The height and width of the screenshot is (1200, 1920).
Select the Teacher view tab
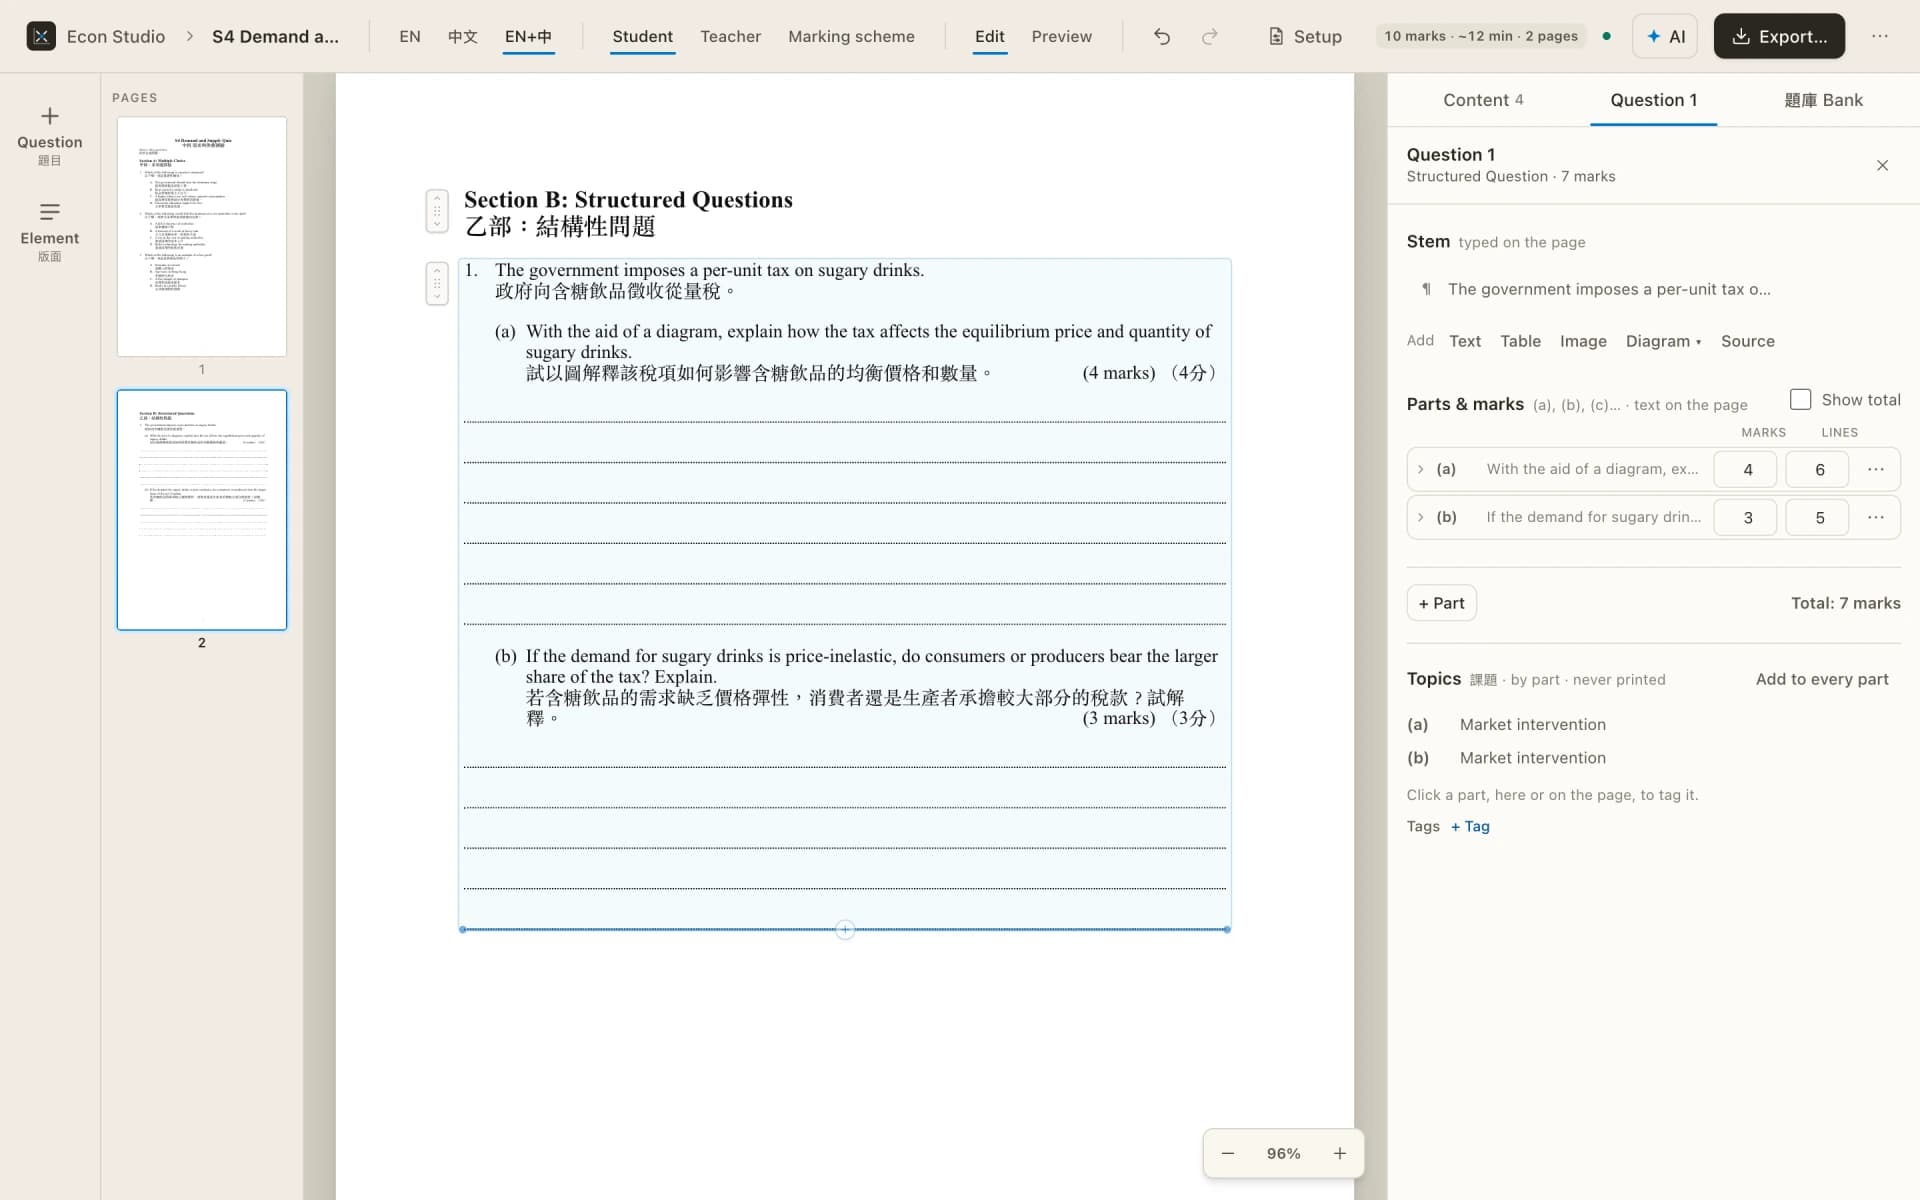730,36
